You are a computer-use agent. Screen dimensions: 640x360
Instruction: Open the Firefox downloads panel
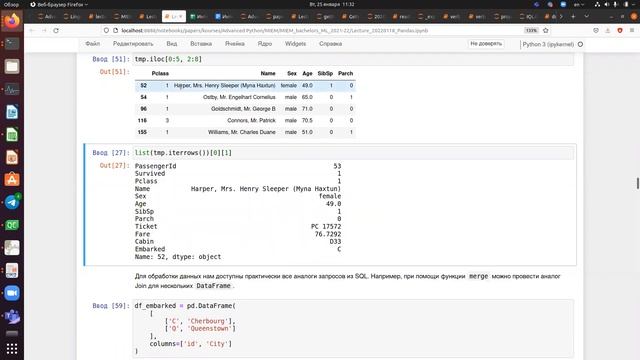tap(608, 31)
